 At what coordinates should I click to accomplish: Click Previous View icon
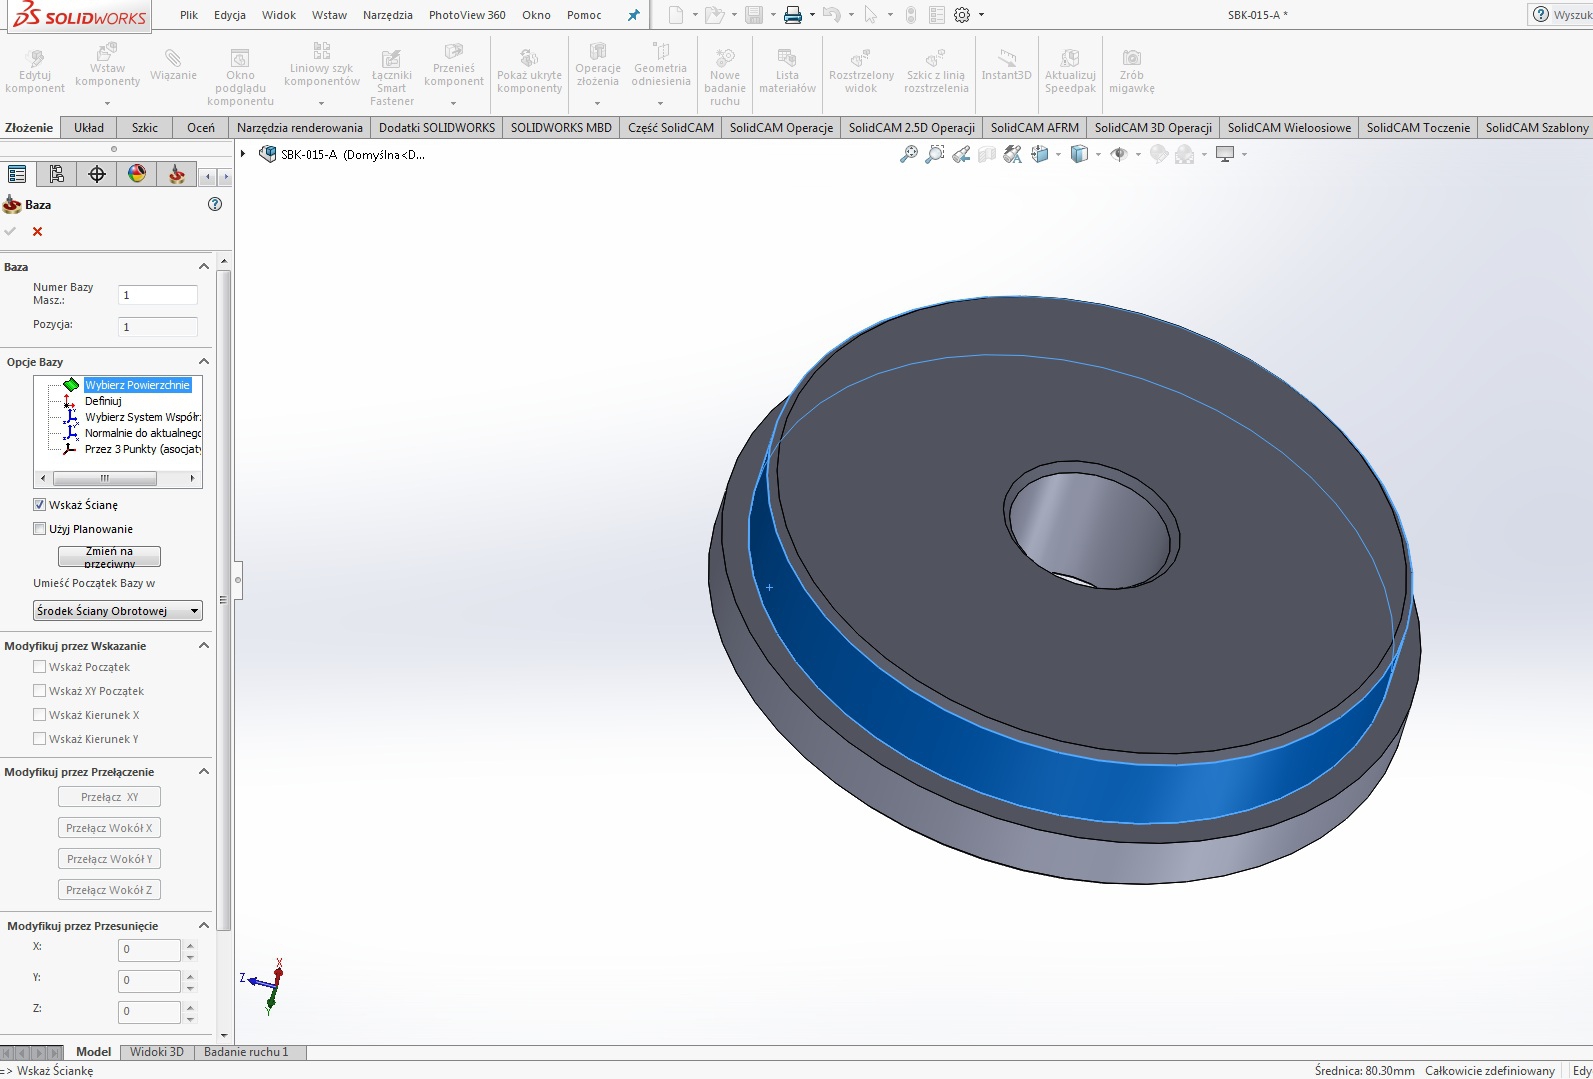[961, 154]
